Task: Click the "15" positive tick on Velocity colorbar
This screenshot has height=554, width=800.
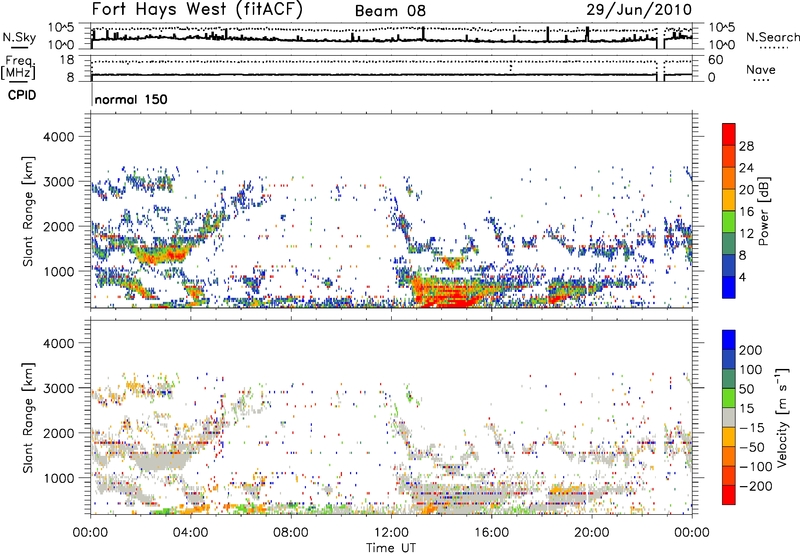Action: click(746, 409)
